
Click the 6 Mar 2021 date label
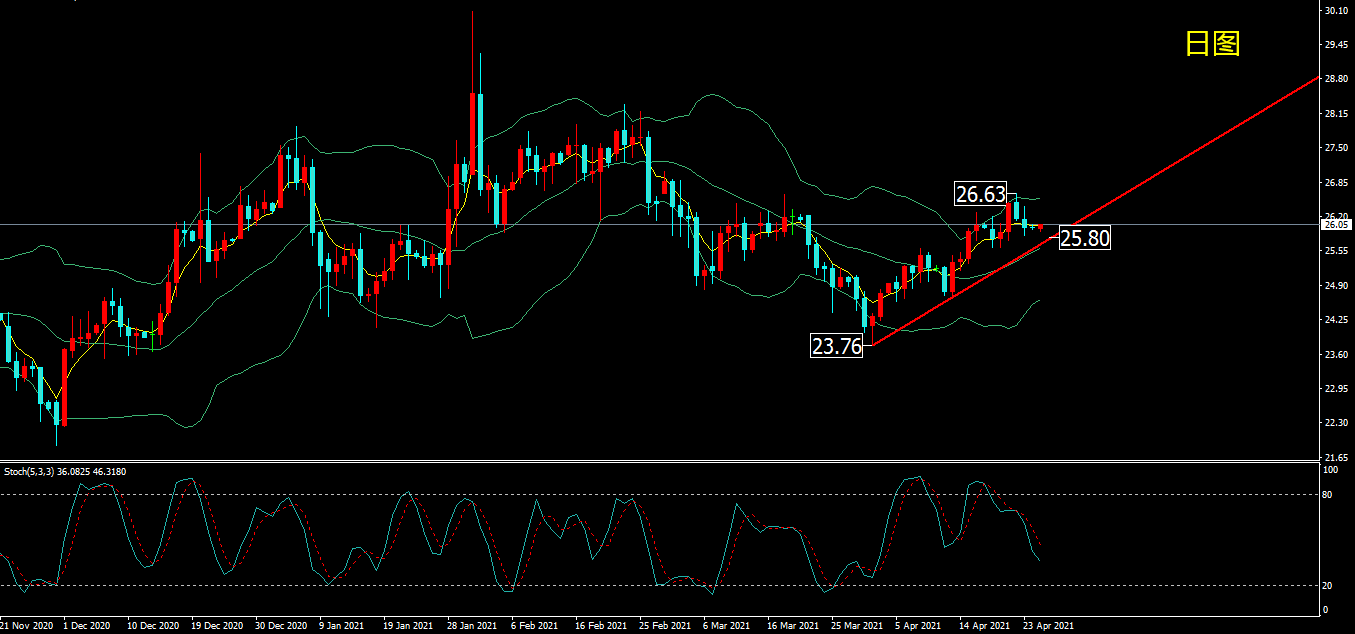coord(726,626)
